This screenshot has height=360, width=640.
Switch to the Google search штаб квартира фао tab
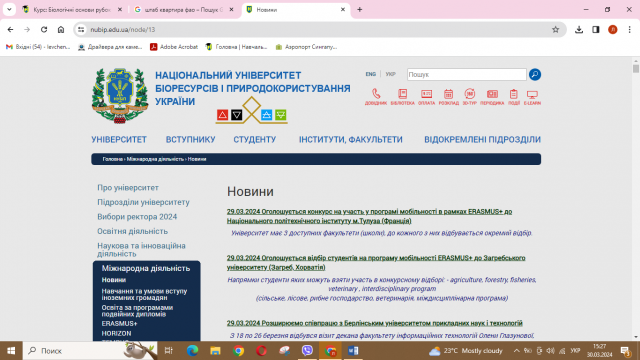[183, 9]
